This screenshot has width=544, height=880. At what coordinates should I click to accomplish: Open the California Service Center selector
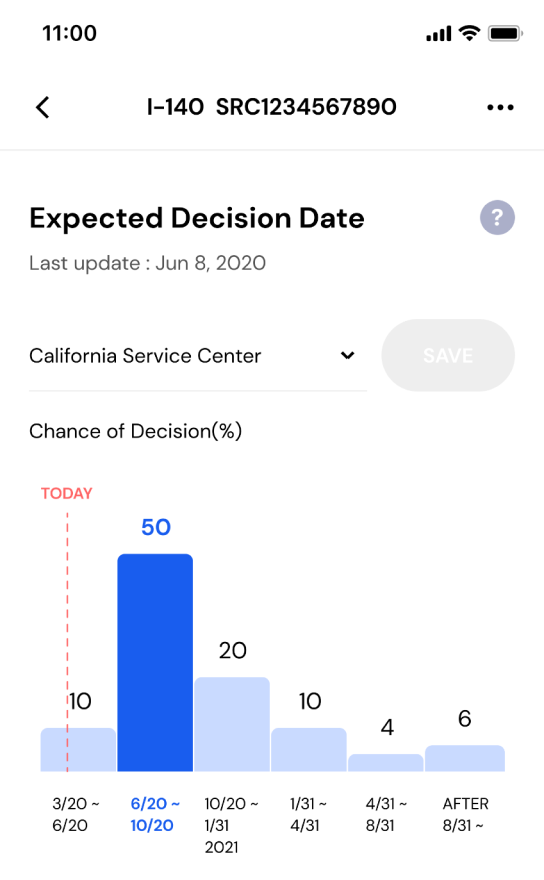click(198, 356)
